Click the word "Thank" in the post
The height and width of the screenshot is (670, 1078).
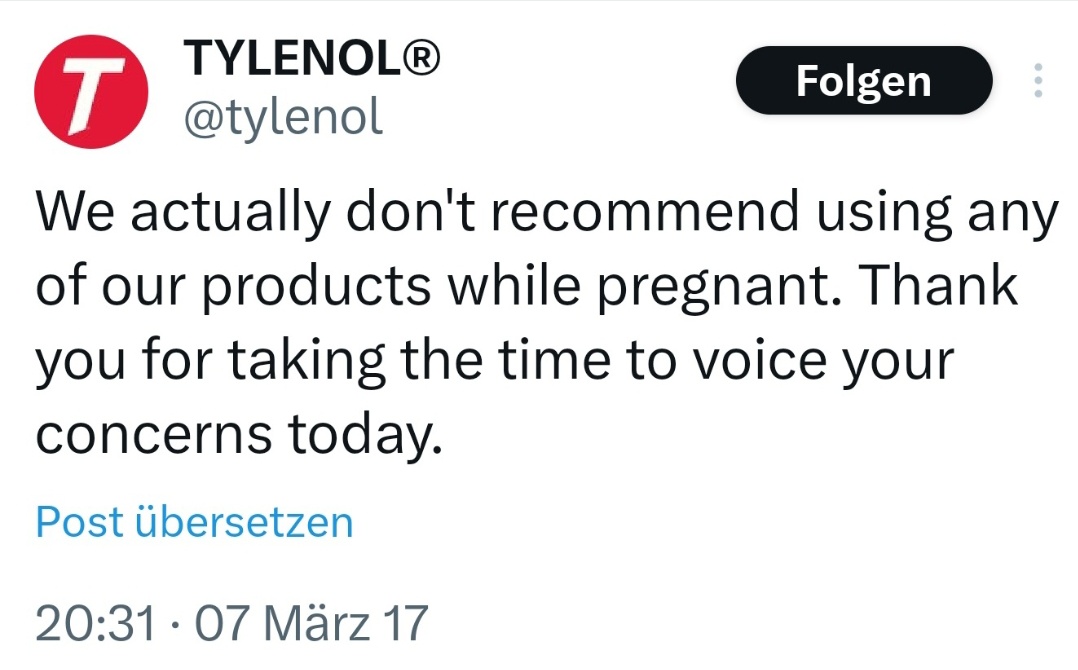point(937,284)
